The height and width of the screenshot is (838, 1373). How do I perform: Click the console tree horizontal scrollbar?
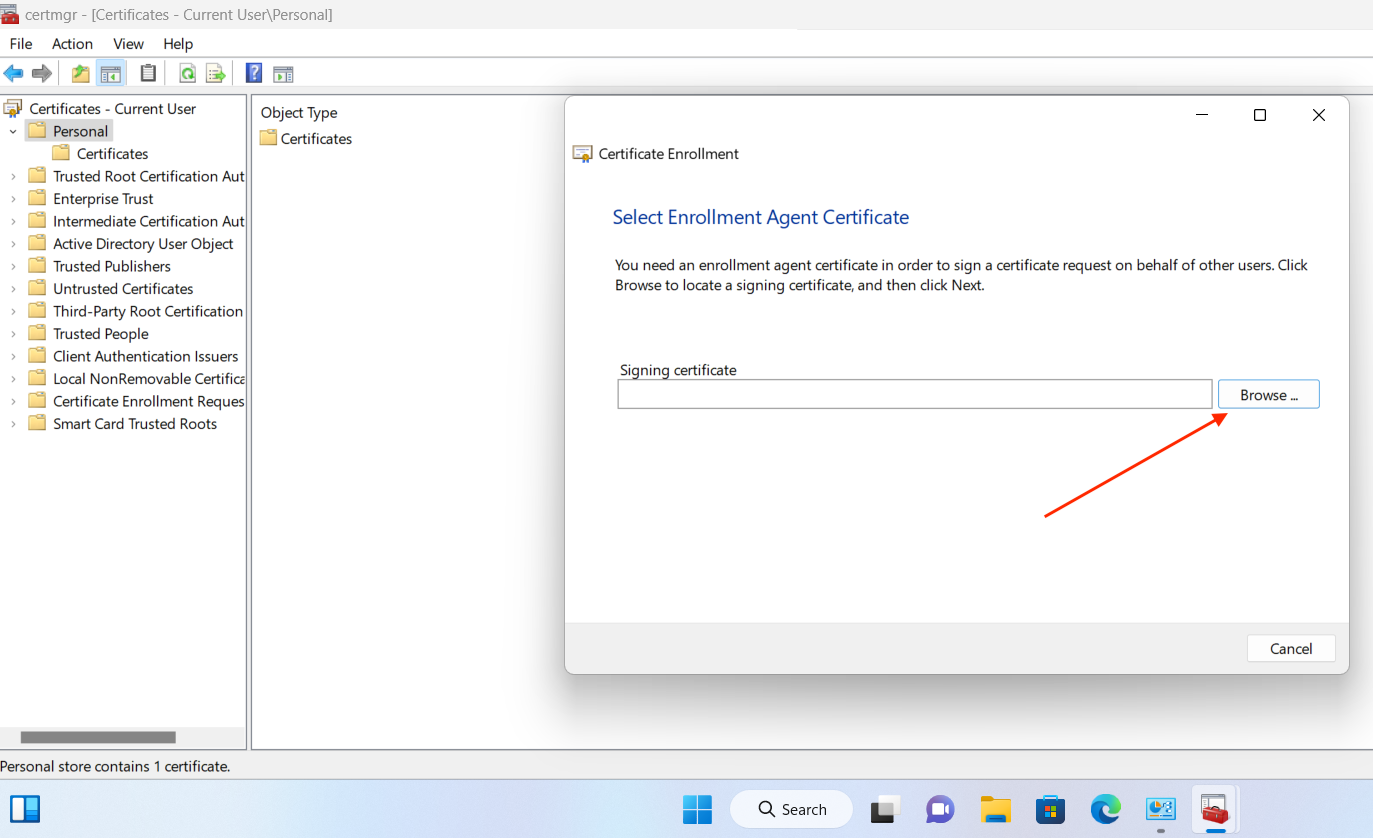(98, 737)
